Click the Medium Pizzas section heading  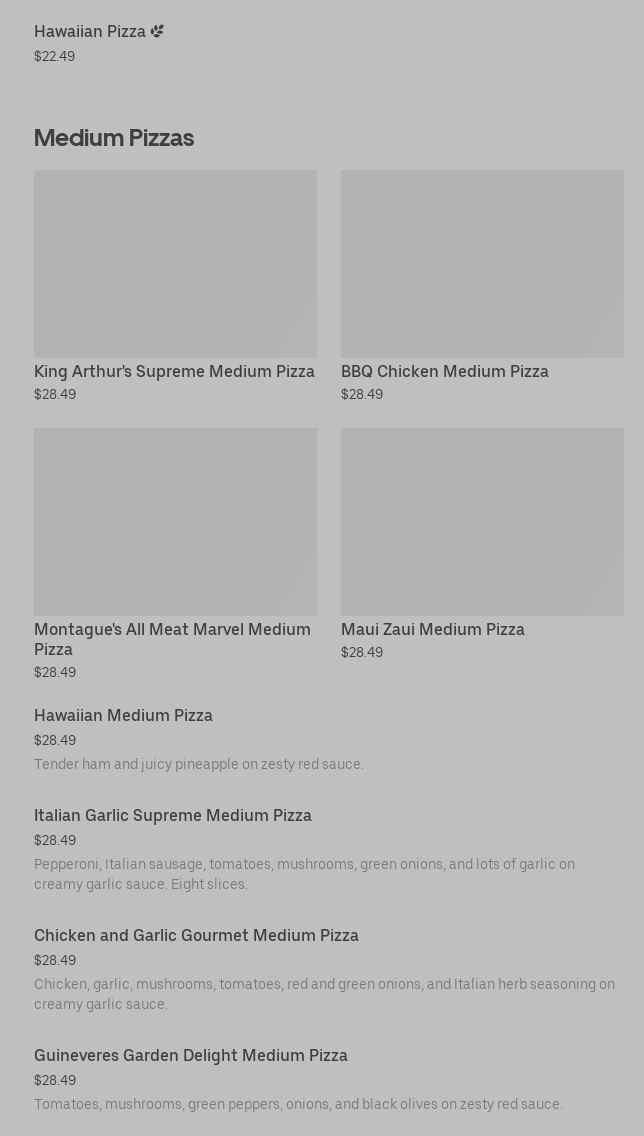click(114, 138)
